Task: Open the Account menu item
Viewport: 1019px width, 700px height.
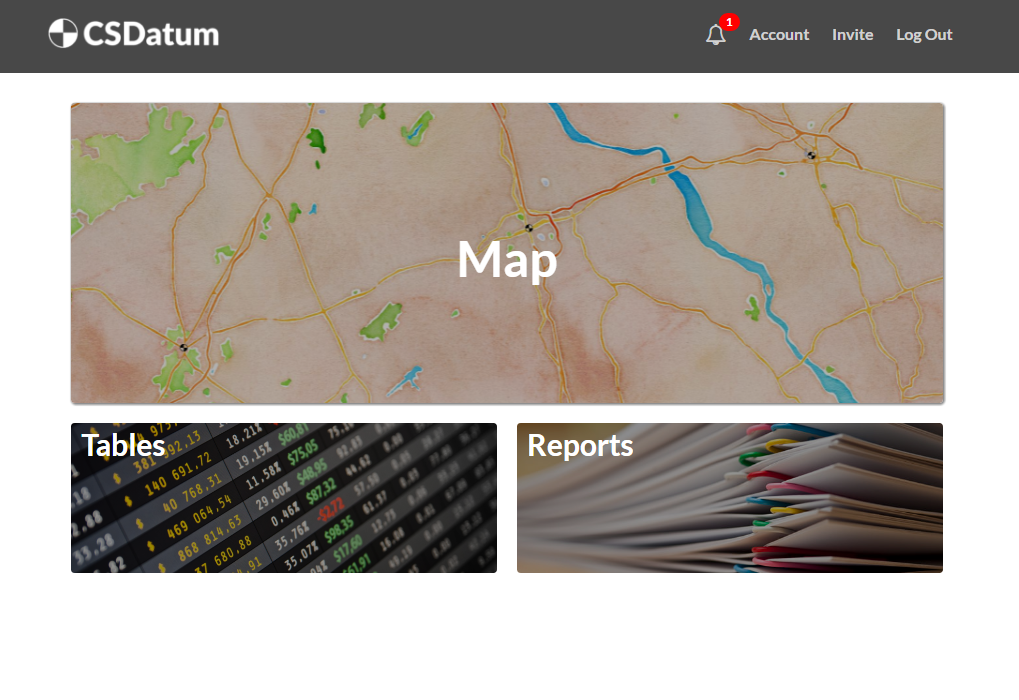Action: click(x=779, y=35)
